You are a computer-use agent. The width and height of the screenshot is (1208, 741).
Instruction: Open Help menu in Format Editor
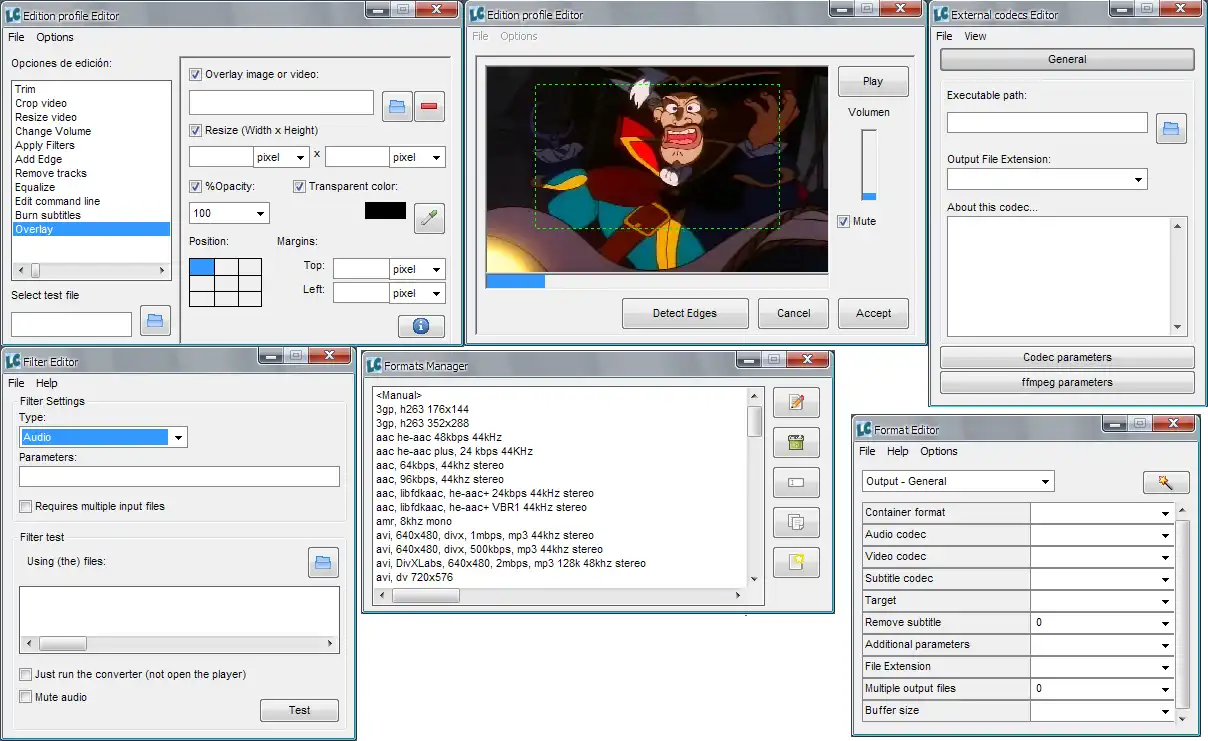coord(898,451)
